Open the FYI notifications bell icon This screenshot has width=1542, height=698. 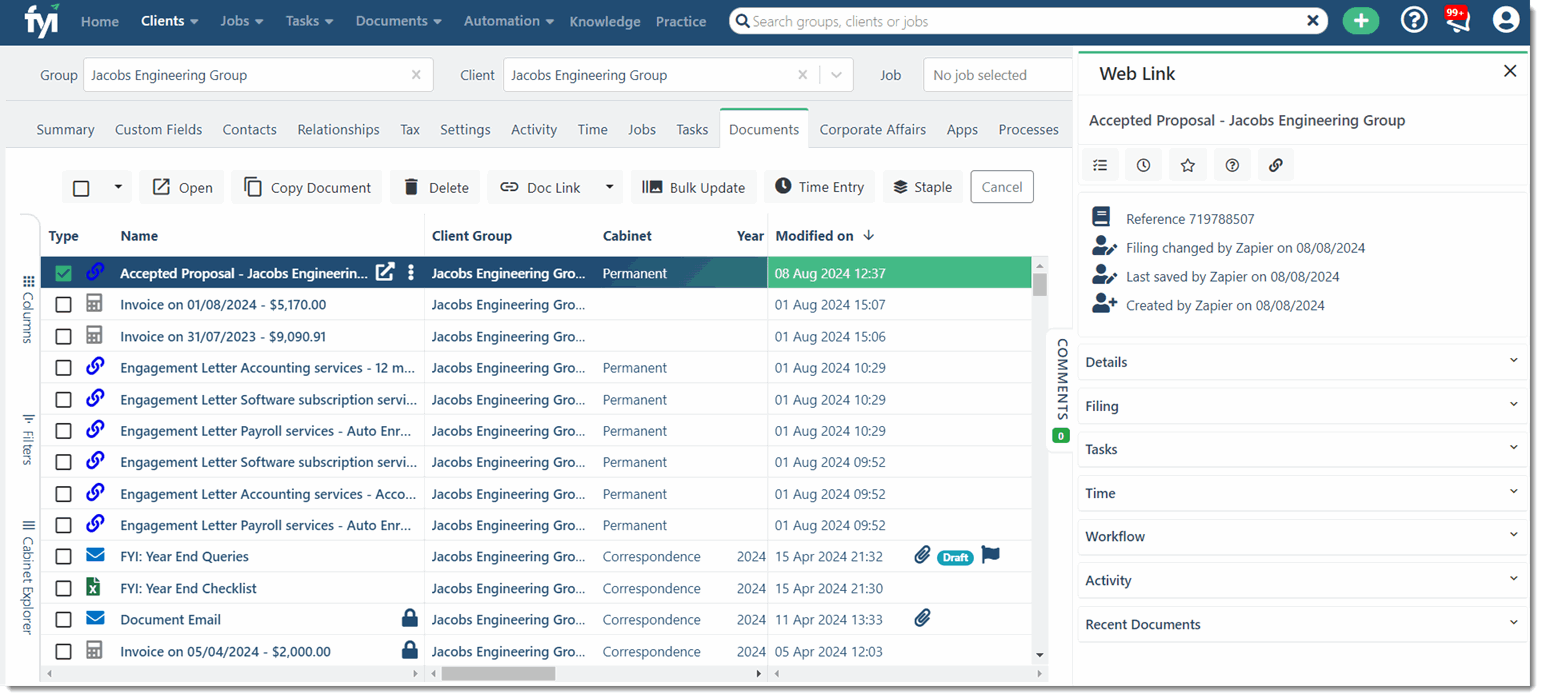coord(1456,19)
